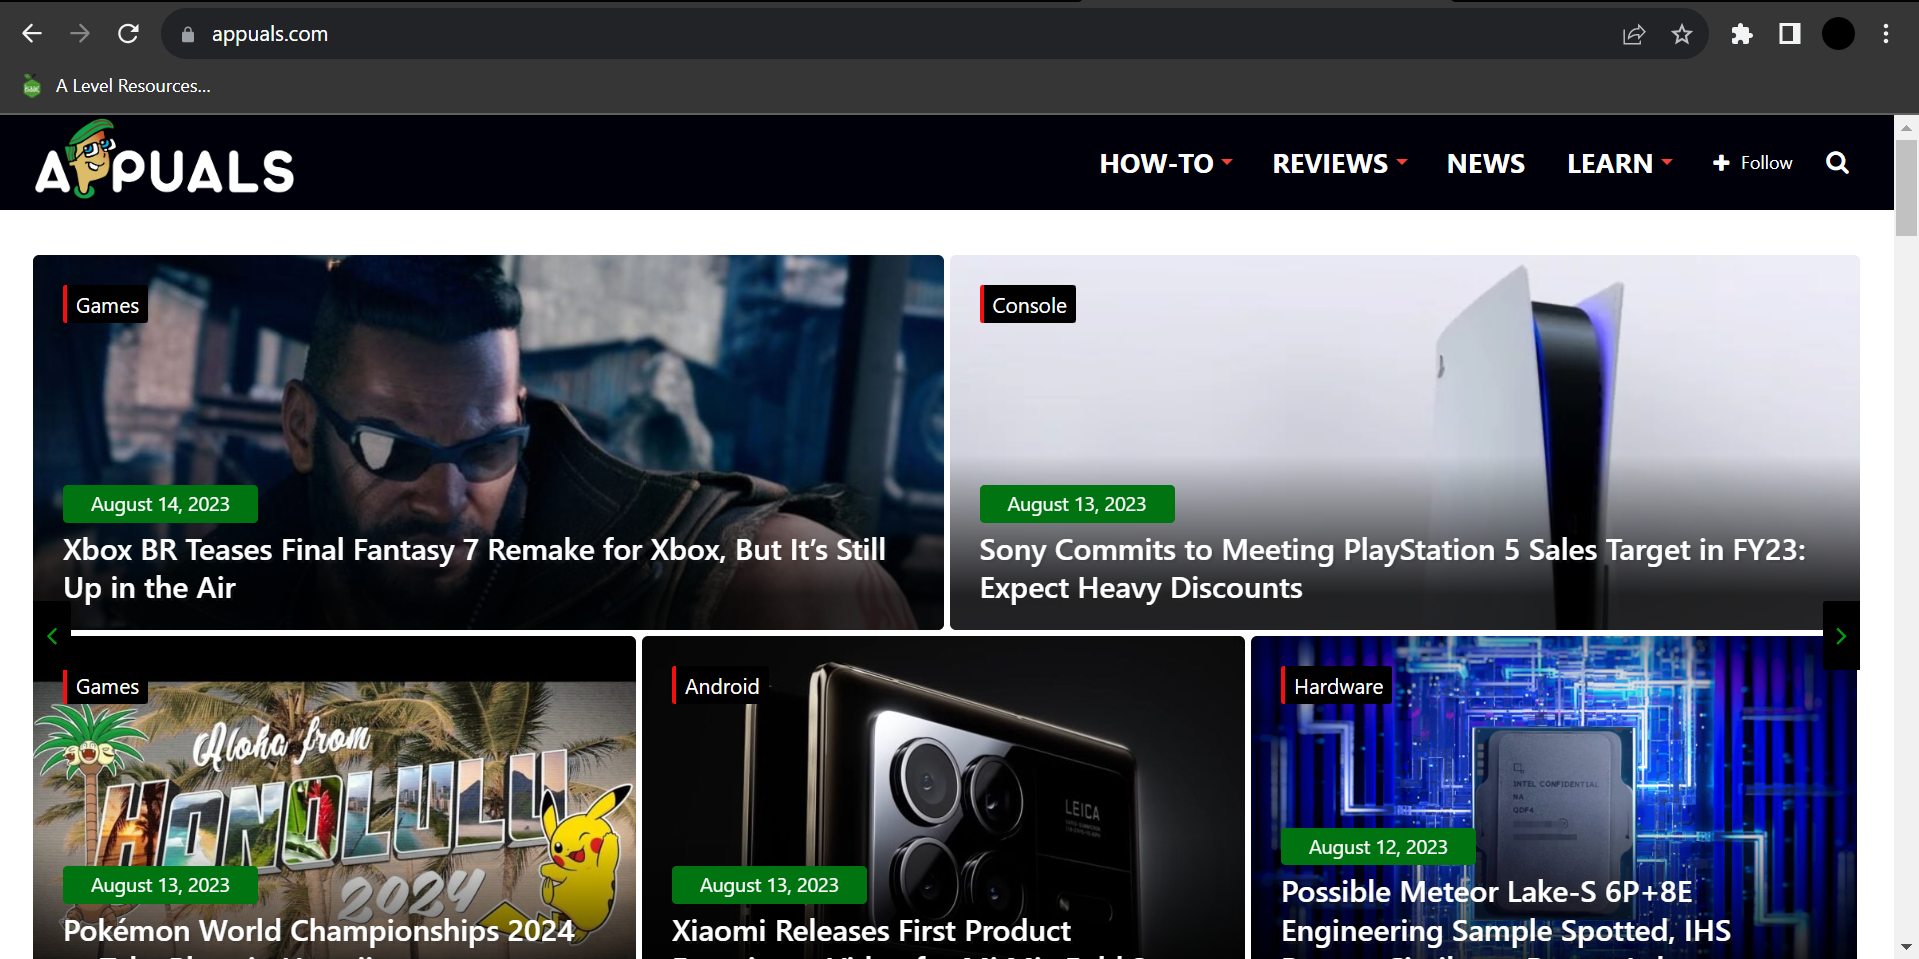Open Xiaomi Releases First Product article
This screenshot has height=959, width=1919.
[x=871, y=932]
